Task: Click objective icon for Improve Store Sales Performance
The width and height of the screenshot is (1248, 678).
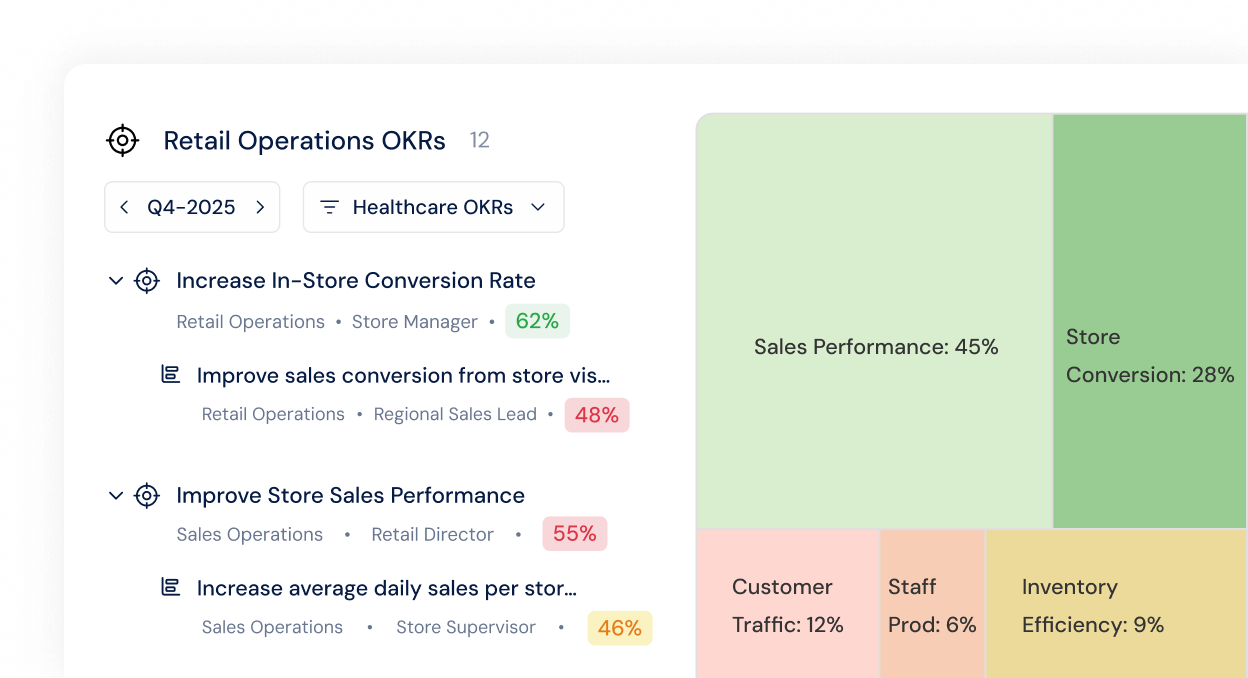Action: click(147, 496)
